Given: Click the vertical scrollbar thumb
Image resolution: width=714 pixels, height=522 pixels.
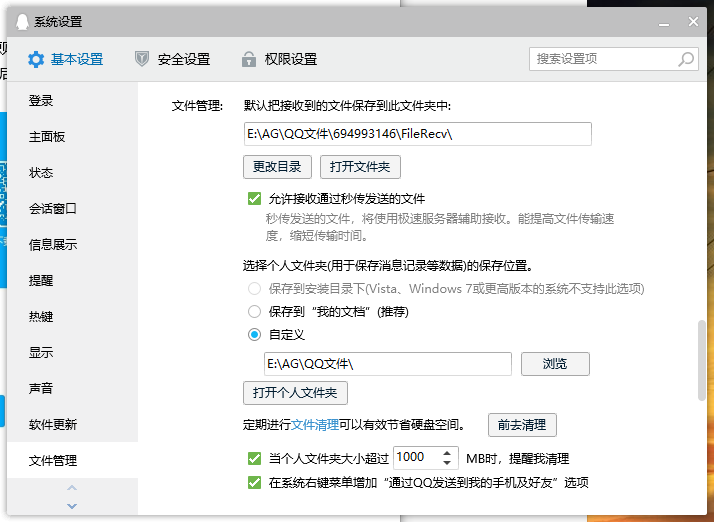Looking at the screenshot, I should (x=702, y=360).
